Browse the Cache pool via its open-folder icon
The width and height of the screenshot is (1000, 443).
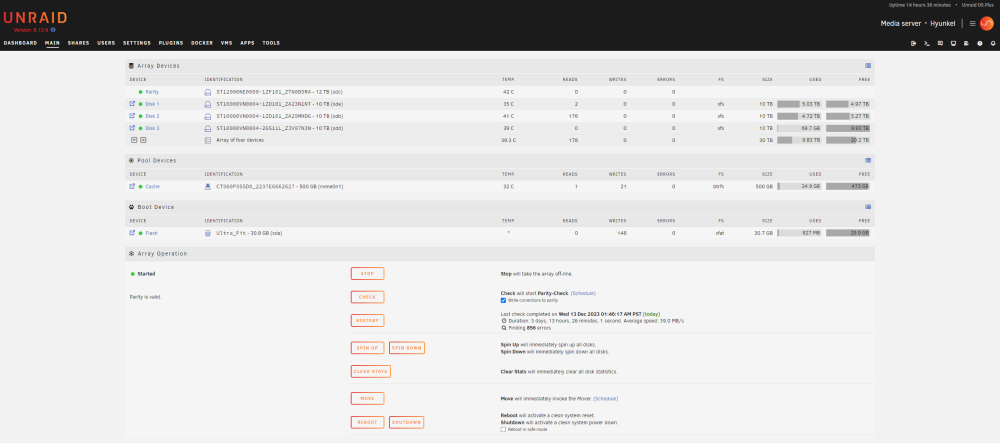tap(132, 187)
